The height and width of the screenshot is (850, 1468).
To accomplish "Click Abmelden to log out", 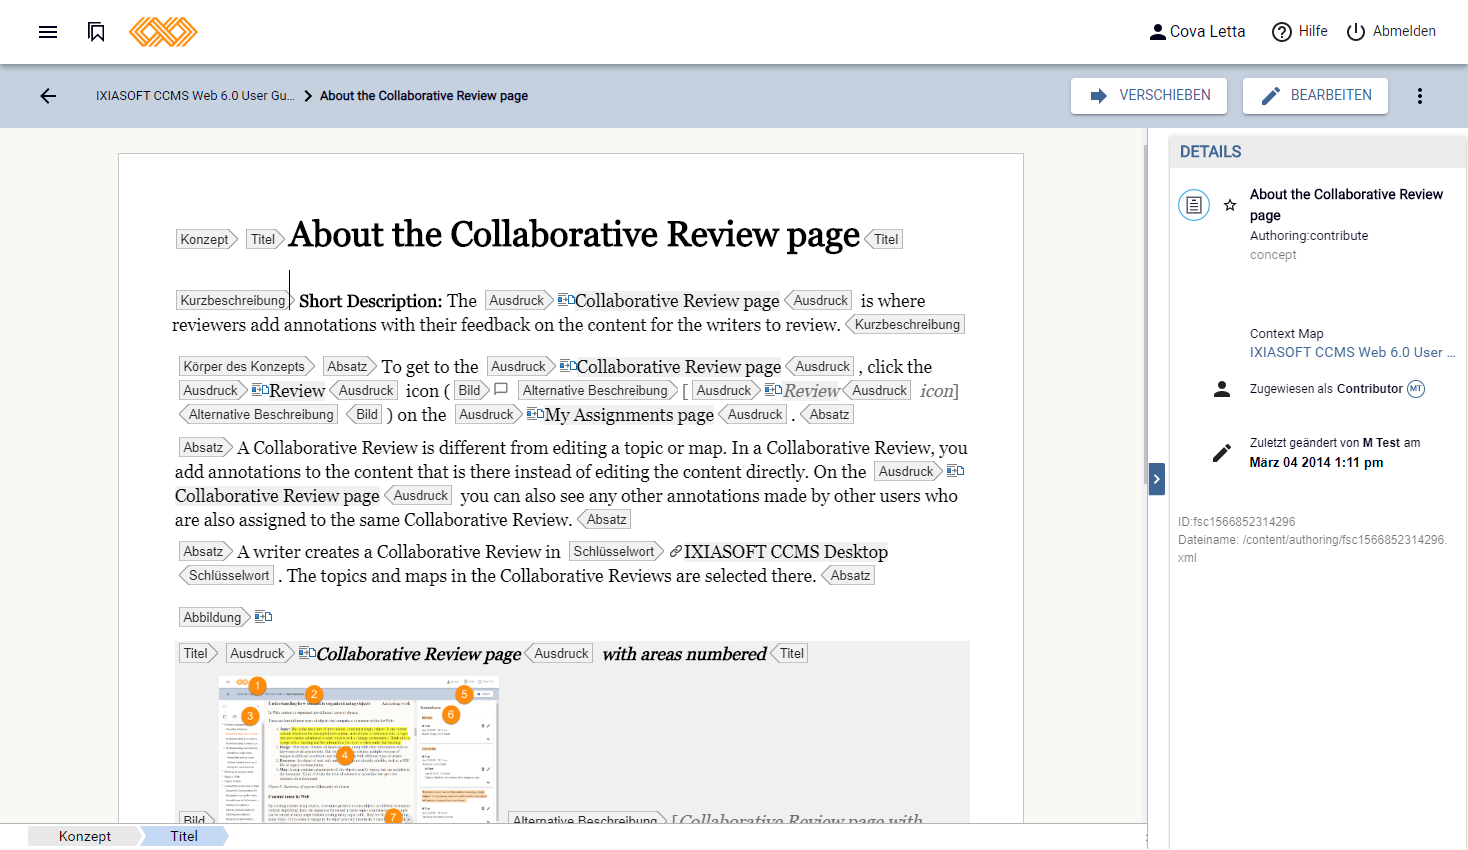I will click(x=1391, y=32).
